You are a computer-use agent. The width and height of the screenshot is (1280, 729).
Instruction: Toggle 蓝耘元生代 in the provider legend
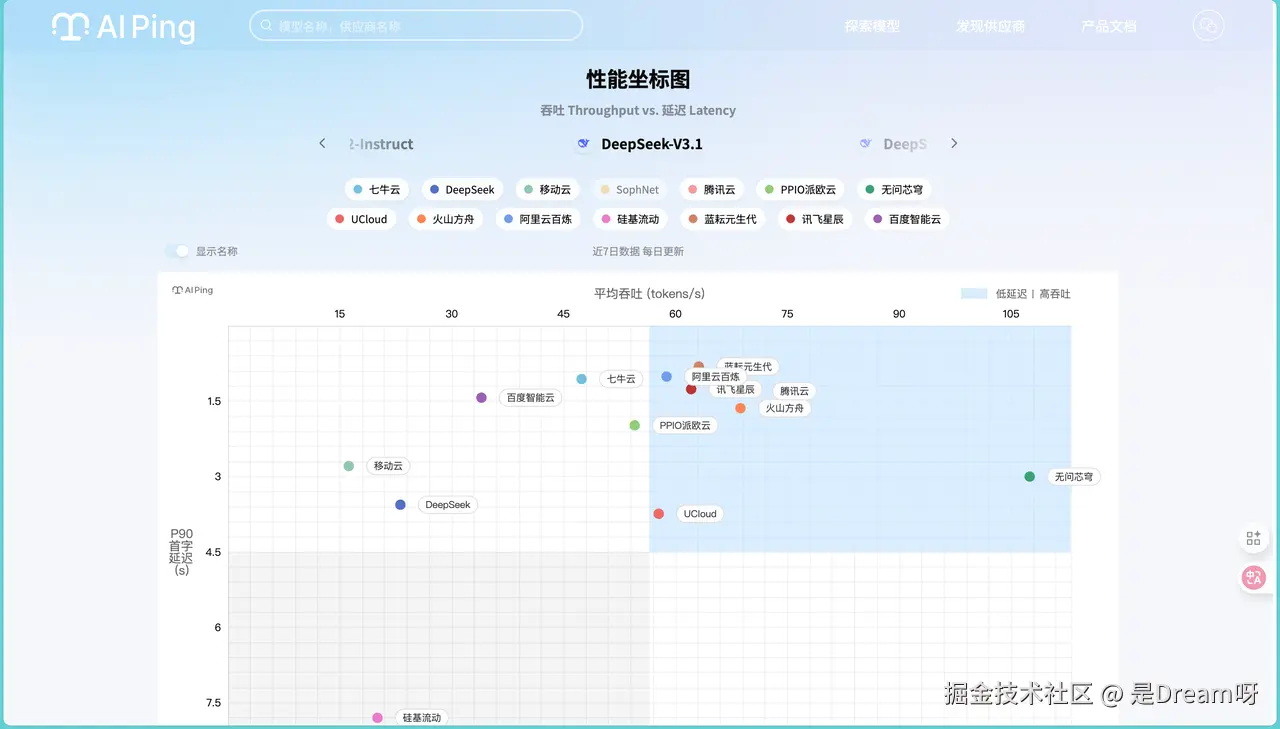pyautogui.click(x=723, y=219)
